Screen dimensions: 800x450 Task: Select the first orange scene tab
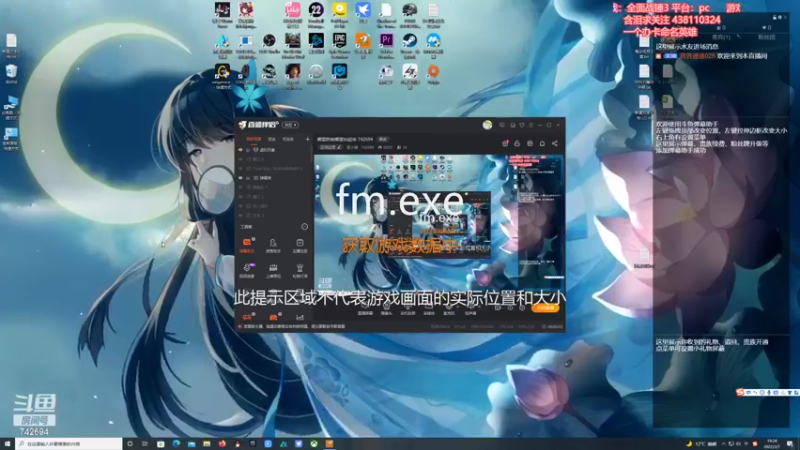tap(254, 139)
